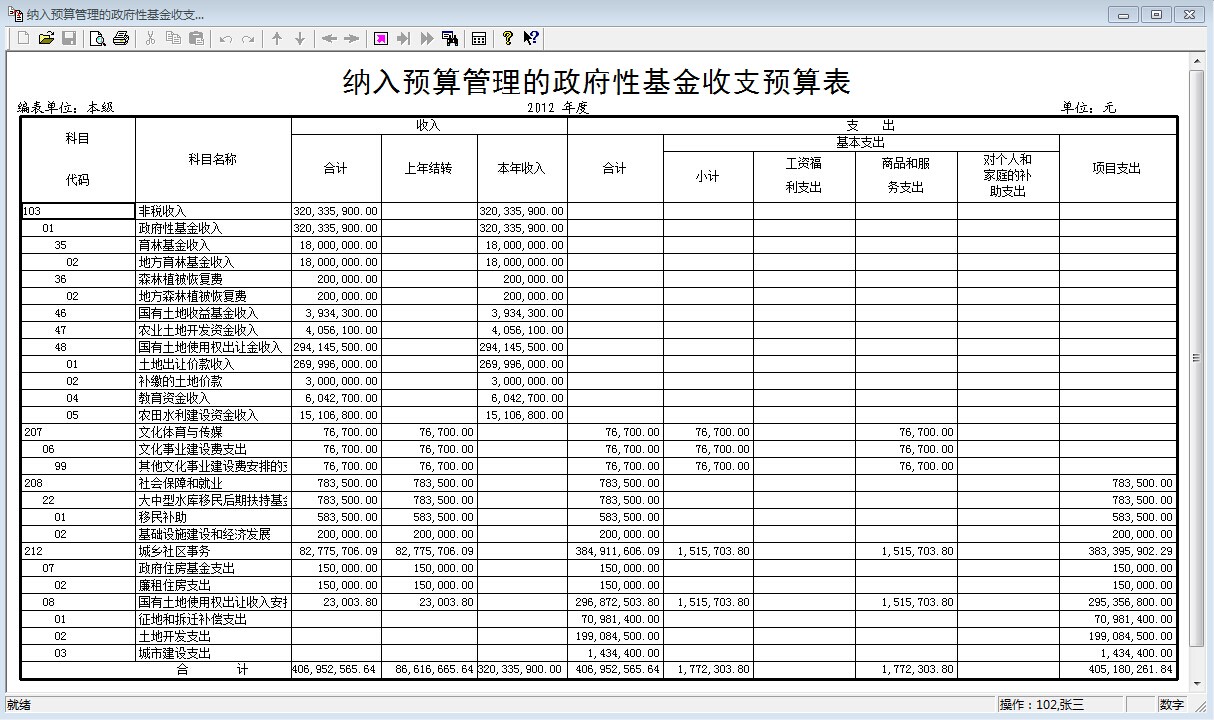
Task: Click the magenta arrow export icon
Action: pos(381,38)
